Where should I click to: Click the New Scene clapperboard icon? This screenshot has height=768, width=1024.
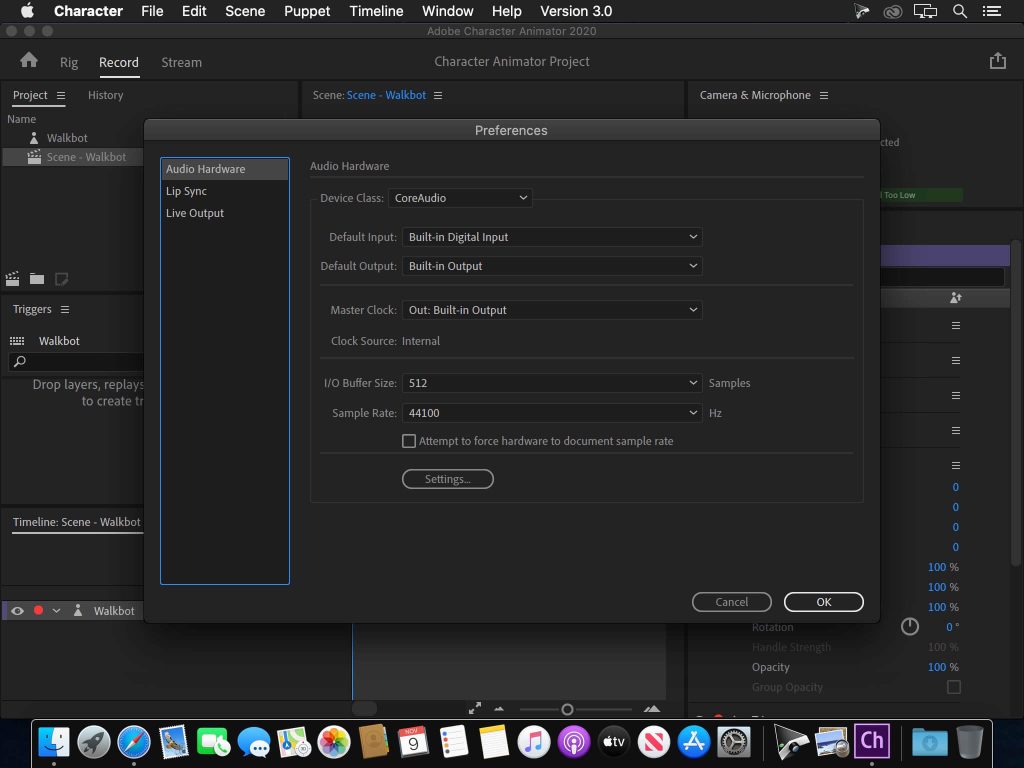click(x=13, y=279)
